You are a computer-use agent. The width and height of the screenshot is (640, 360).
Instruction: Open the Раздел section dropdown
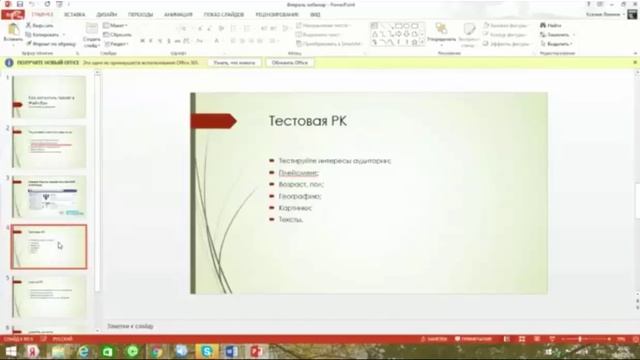click(x=116, y=44)
